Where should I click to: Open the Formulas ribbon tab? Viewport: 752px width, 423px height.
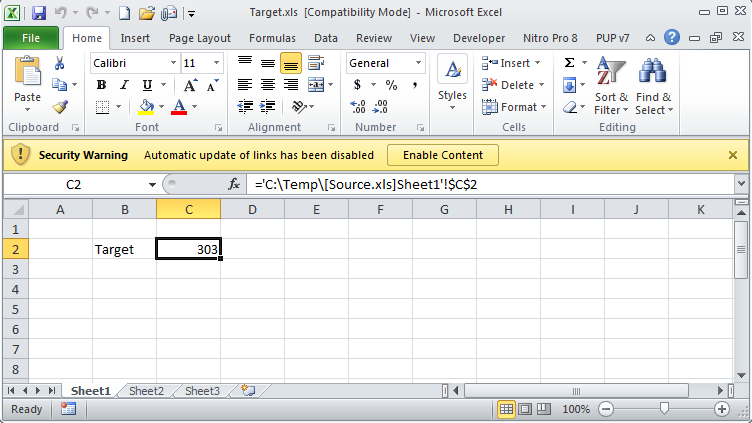272,38
